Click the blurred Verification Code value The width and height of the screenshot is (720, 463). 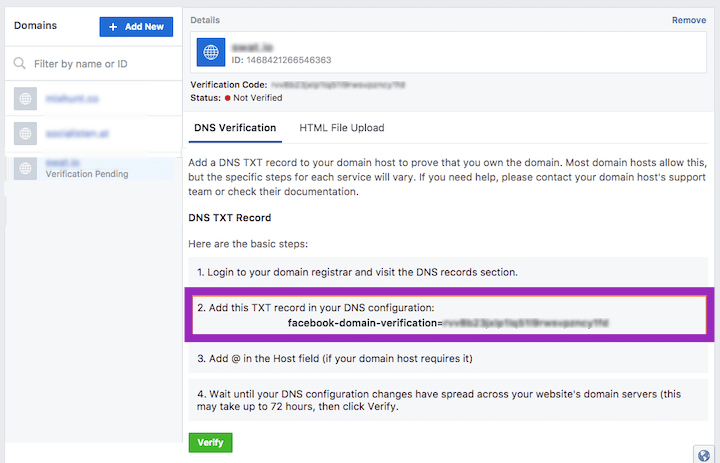tap(338, 85)
